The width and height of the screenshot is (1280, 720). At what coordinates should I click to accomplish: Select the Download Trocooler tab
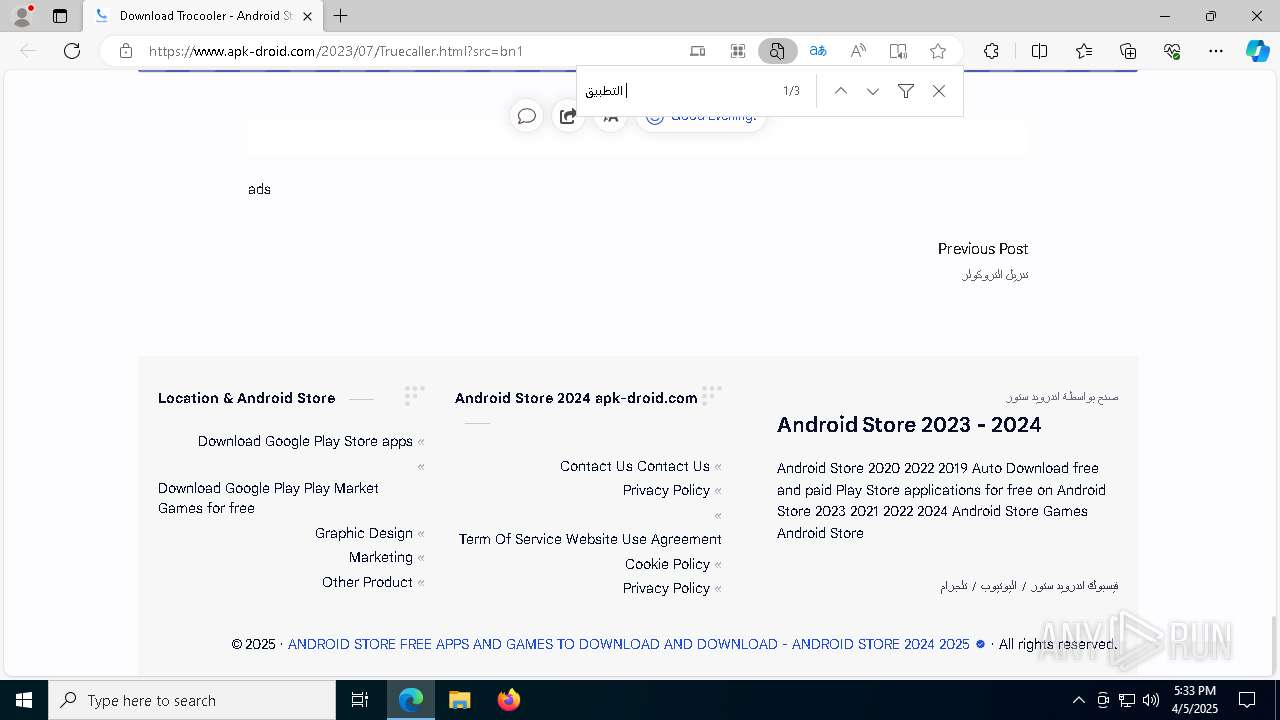(x=203, y=16)
